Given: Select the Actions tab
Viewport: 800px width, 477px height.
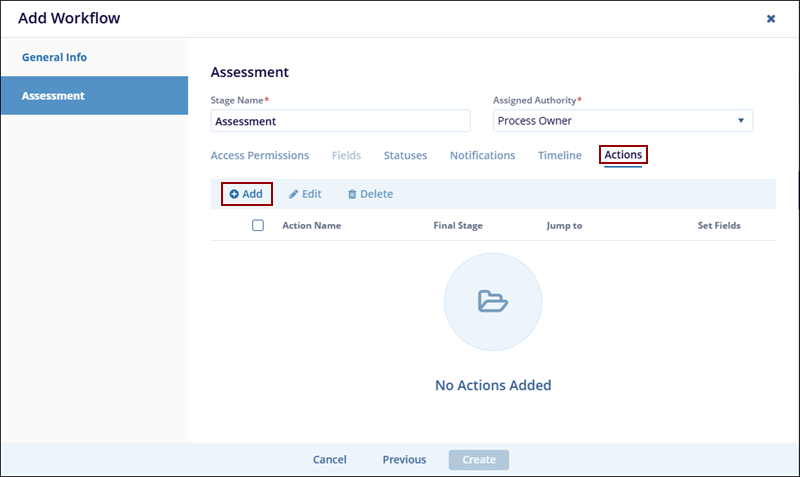Looking at the screenshot, I should [x=623, y=155].
